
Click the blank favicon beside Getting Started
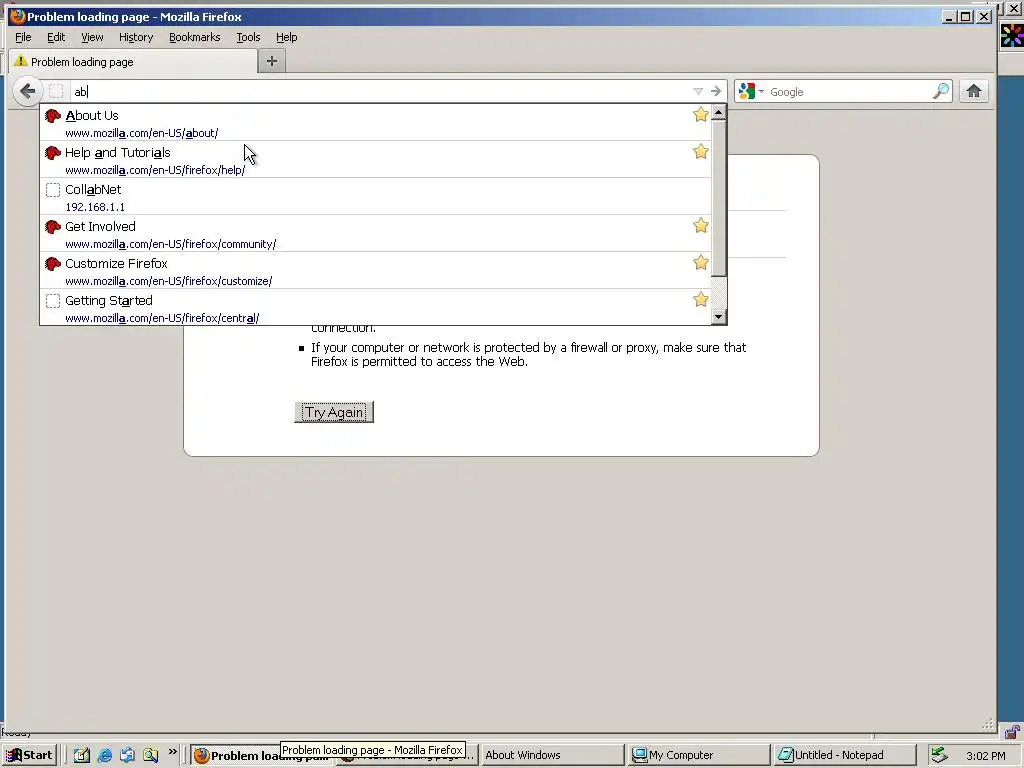[53, 301]
